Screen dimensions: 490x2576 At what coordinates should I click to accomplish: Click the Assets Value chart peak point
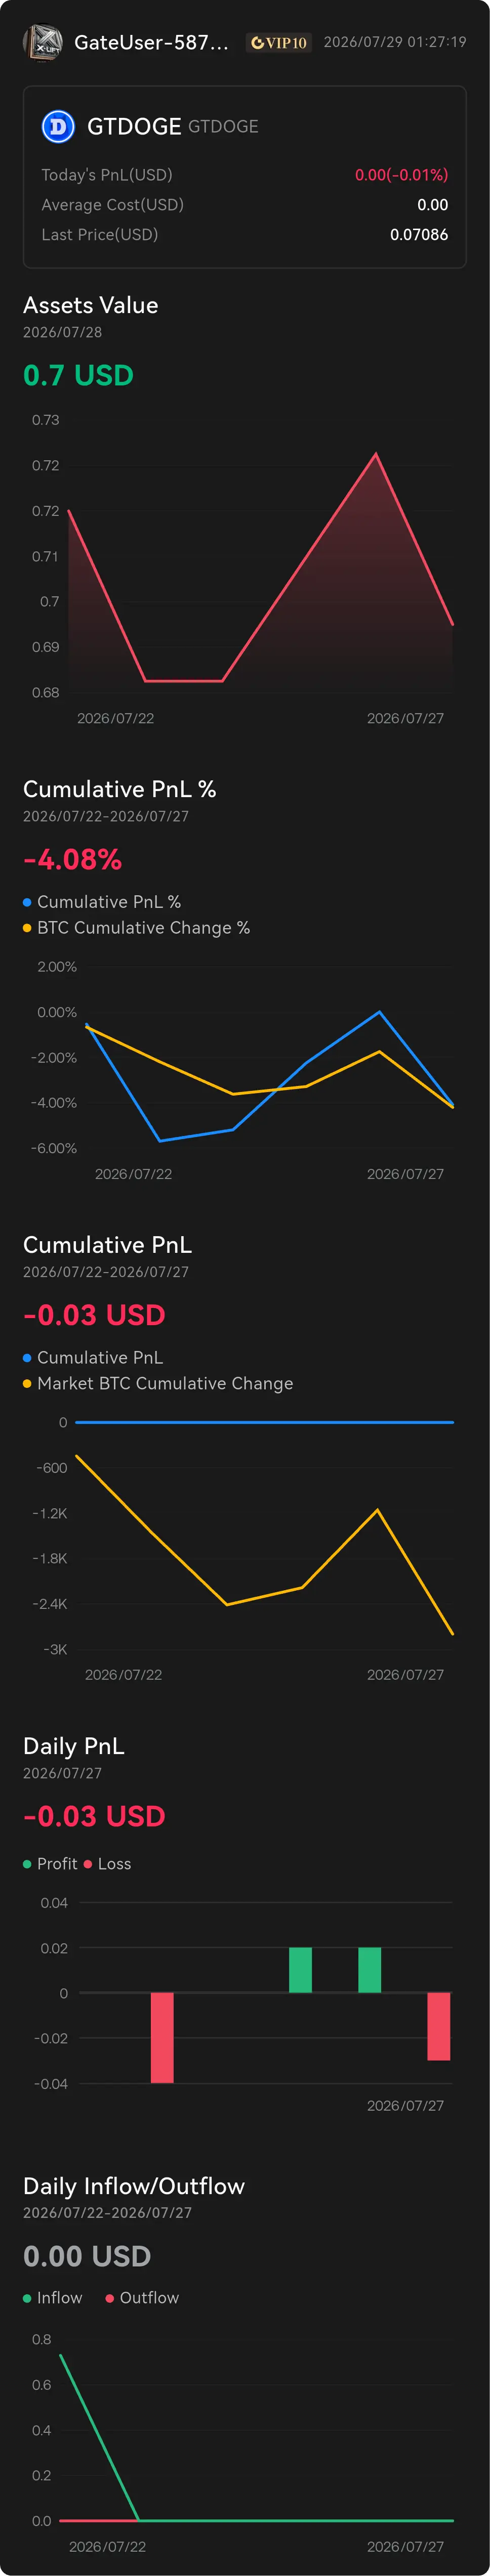[x=376, y=455]
